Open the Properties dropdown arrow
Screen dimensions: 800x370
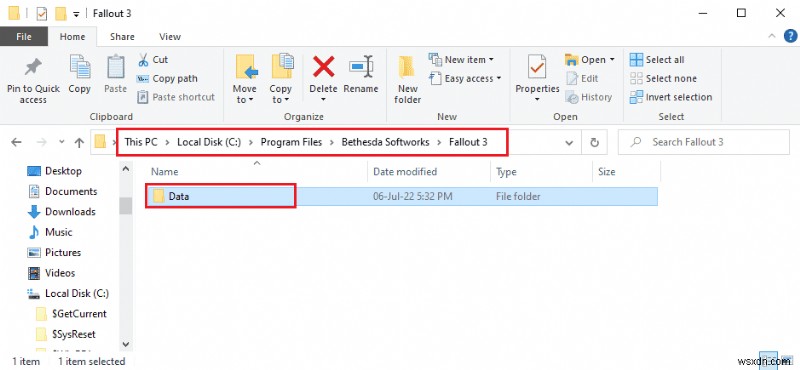pyautogui.click(x=537, y=100)
